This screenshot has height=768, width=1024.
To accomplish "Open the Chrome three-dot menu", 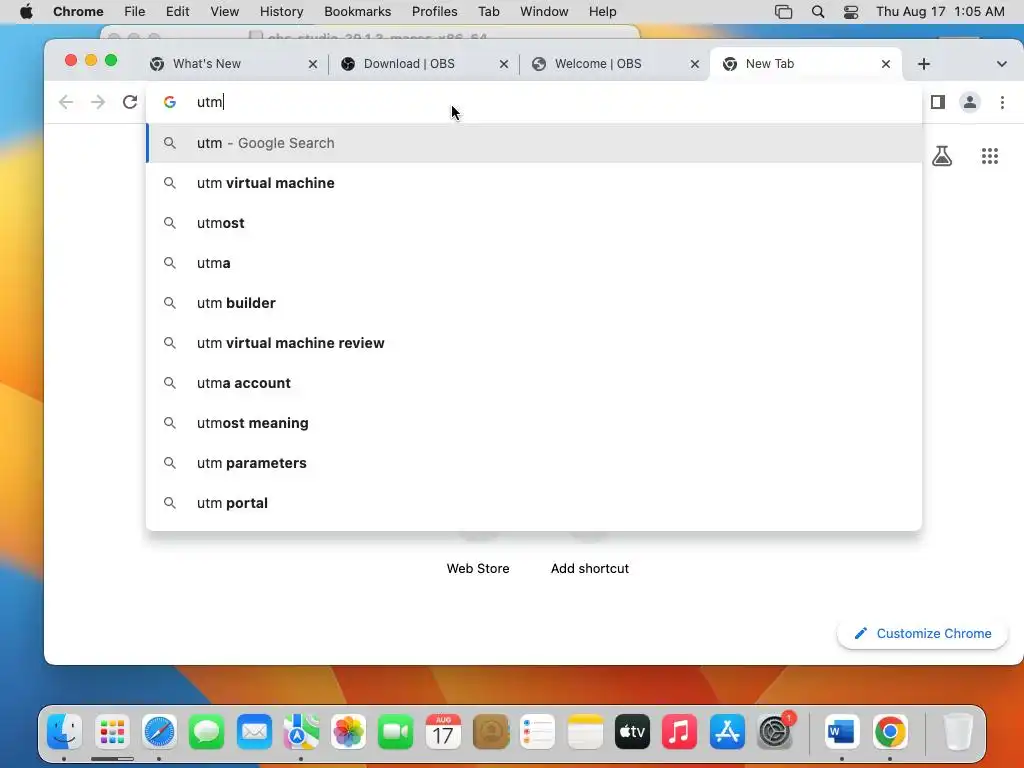I will (x=1002, y=102).
